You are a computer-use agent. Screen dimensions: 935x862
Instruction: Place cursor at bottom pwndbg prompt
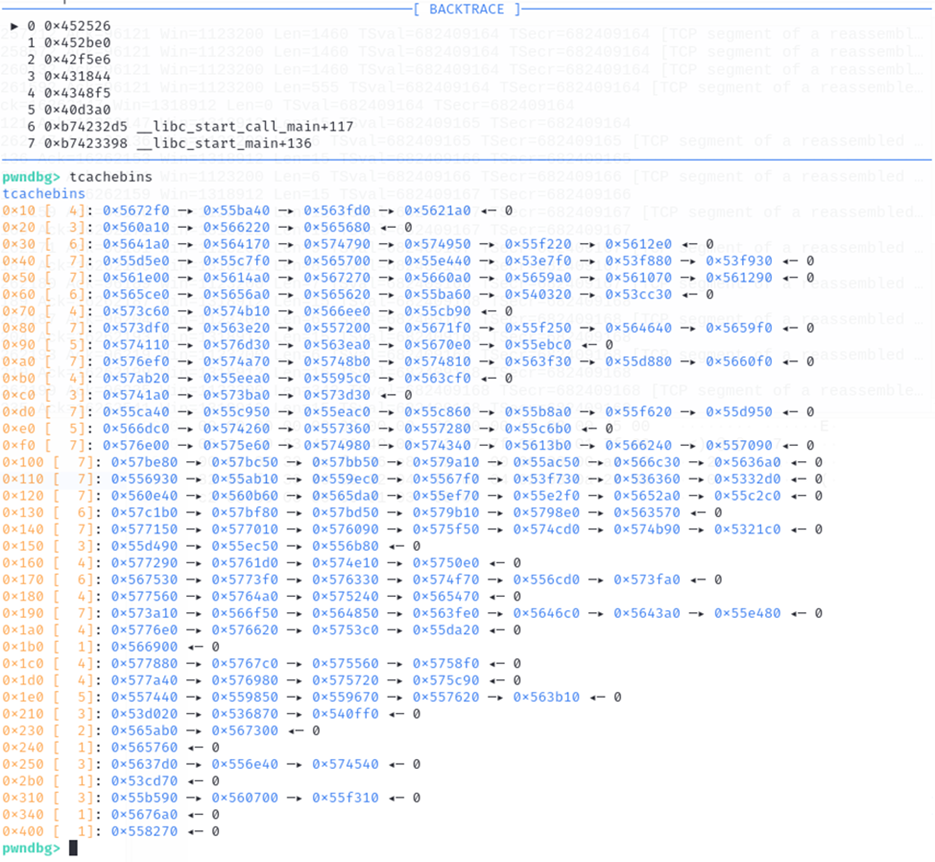coord(73,848)
